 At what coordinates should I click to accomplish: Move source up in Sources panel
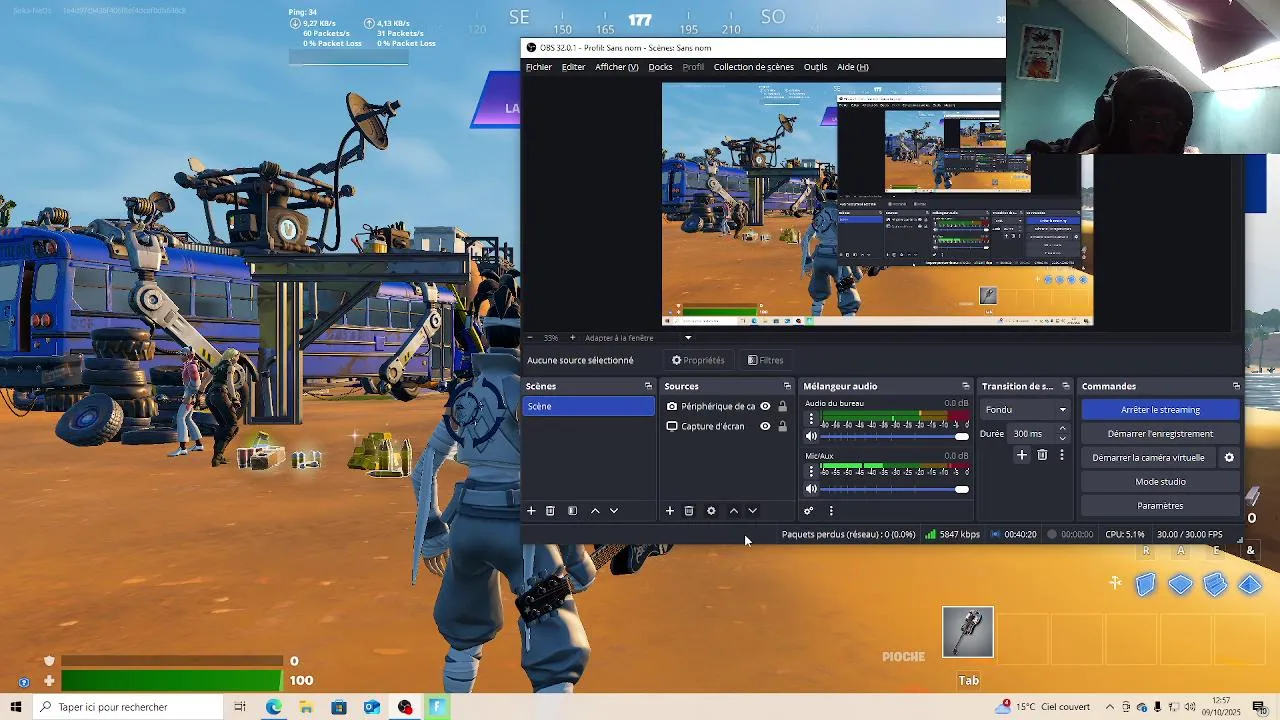point(734,511)
